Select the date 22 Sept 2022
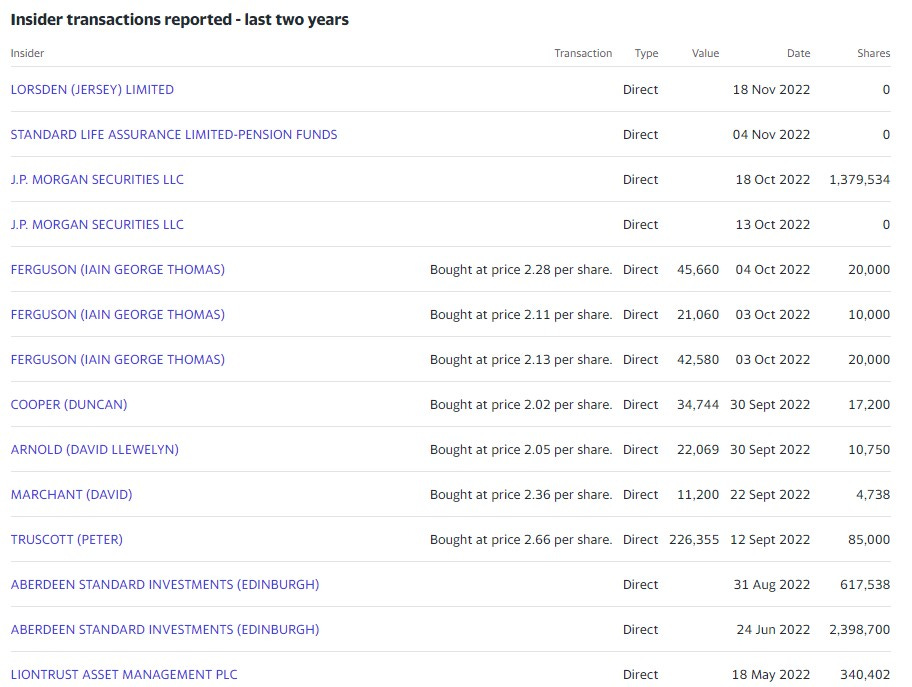 (x=770, y=494)
